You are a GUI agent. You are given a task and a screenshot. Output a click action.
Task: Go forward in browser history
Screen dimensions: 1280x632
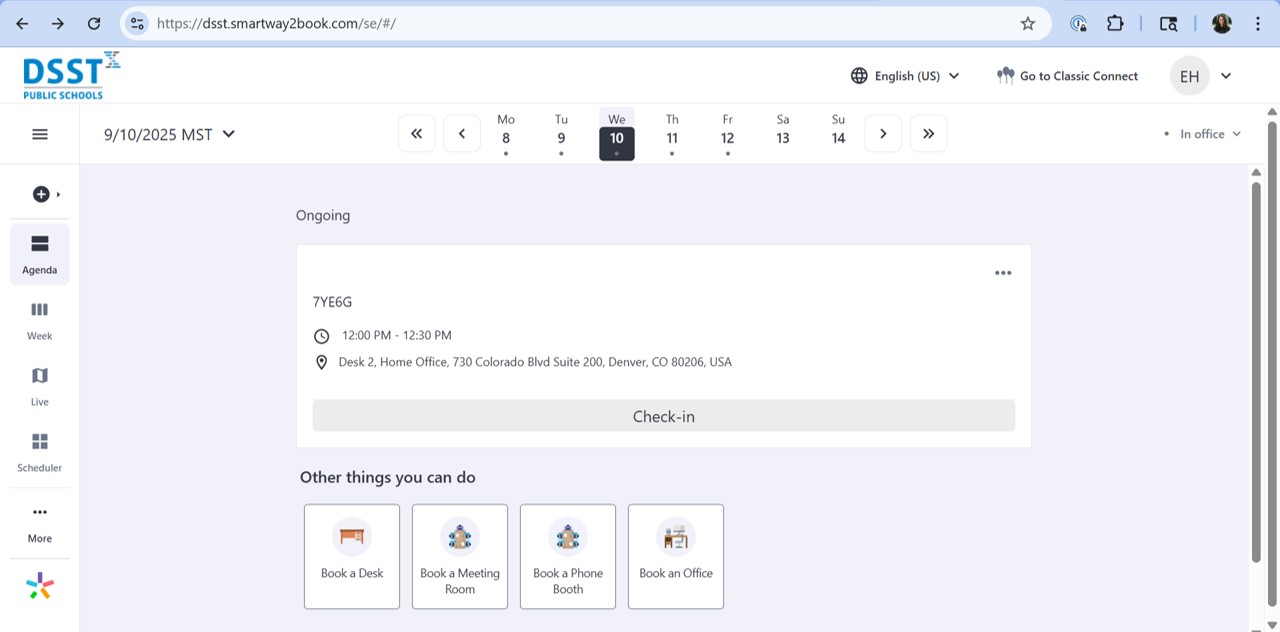58,23
